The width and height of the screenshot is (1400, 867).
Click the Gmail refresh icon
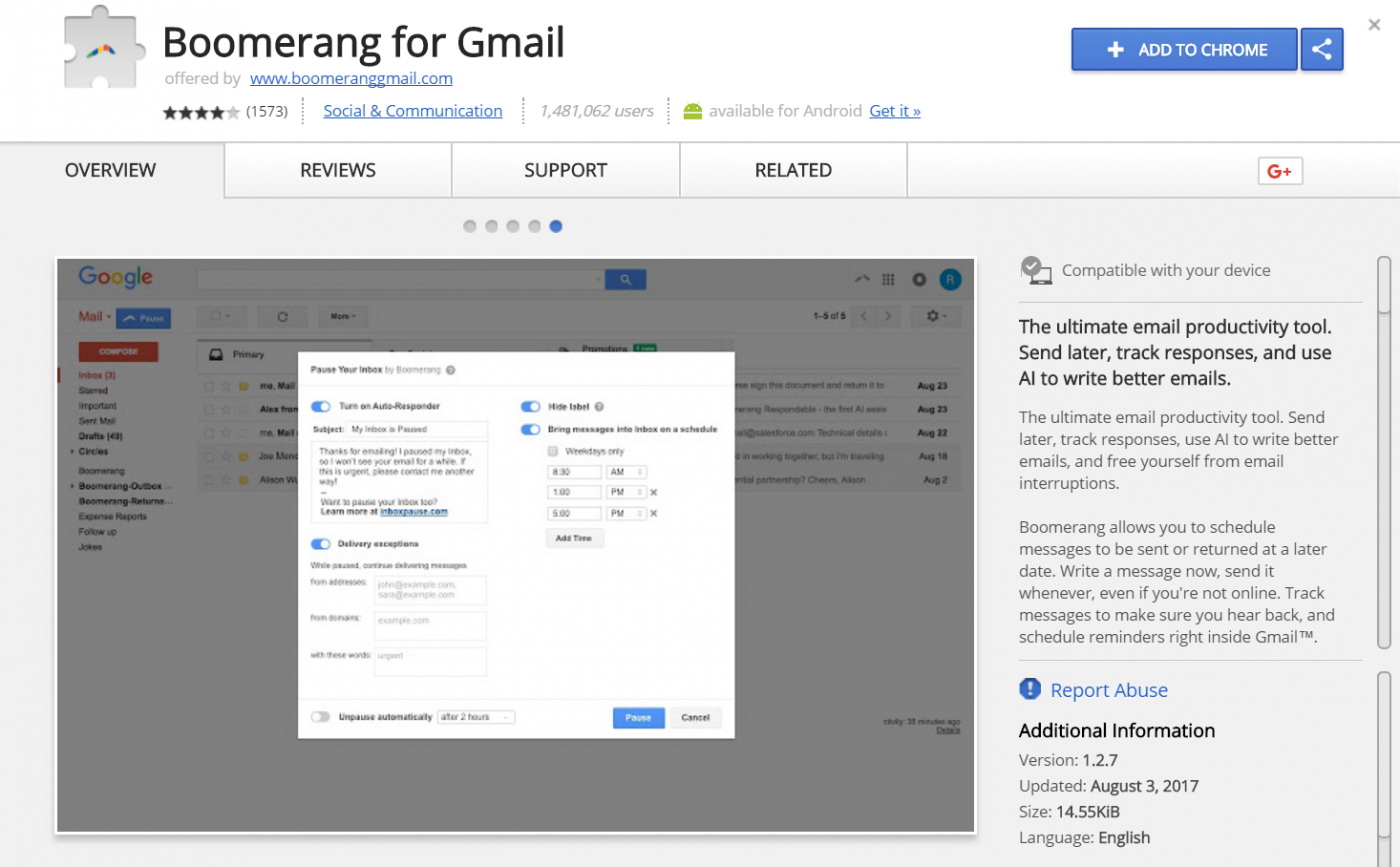(283, 316)
